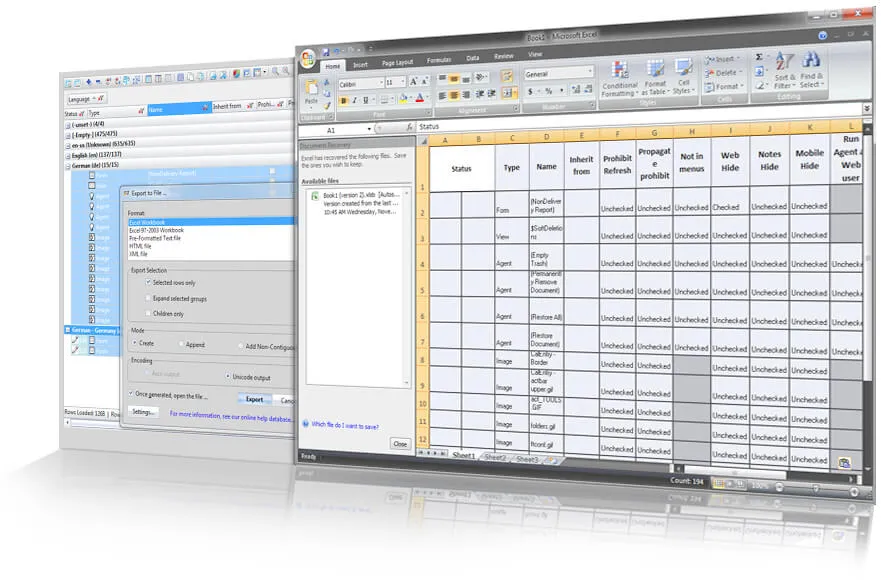
Task: Switch to the Data ribbon tab
Action: point(473,58)
